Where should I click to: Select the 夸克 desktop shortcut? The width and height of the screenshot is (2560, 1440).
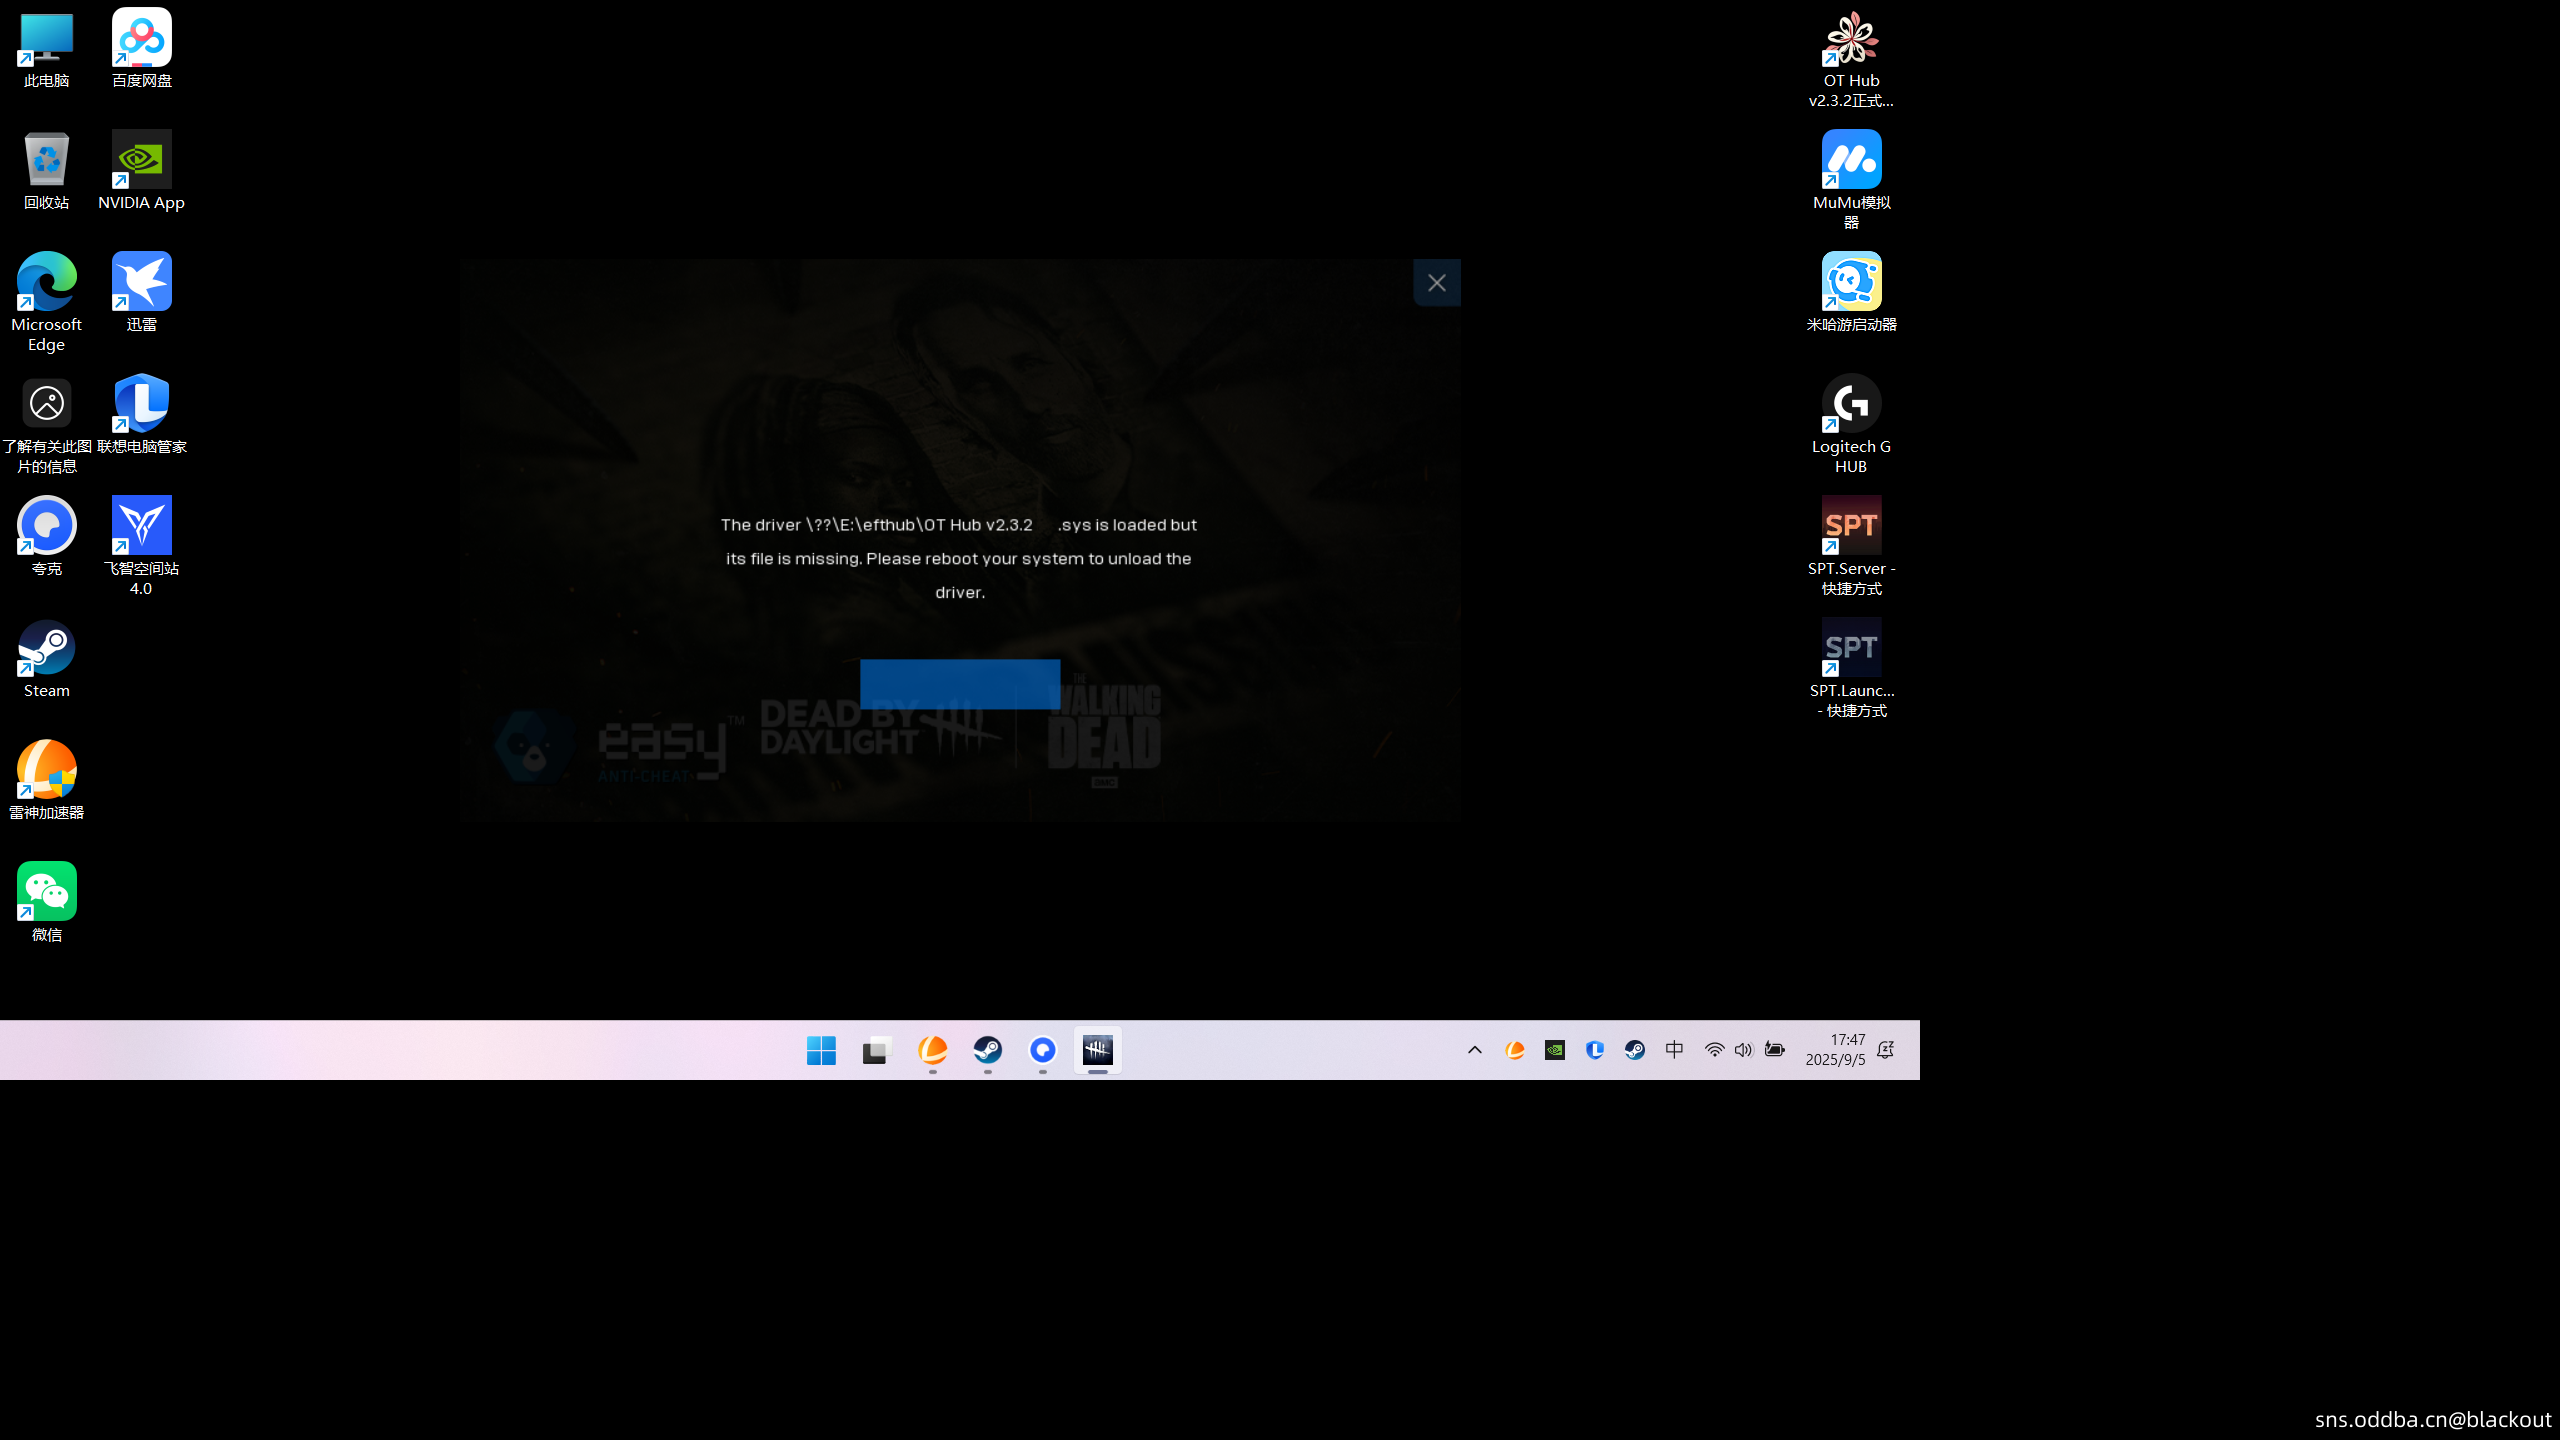tap(46, 537)
